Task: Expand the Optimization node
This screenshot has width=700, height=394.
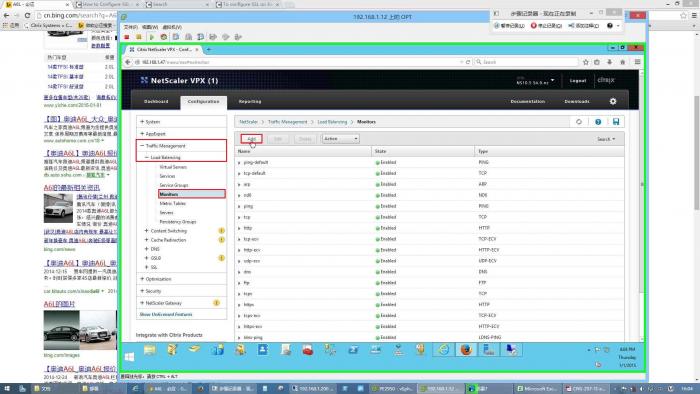Action: pyautogui.click(x=142, y=279)
